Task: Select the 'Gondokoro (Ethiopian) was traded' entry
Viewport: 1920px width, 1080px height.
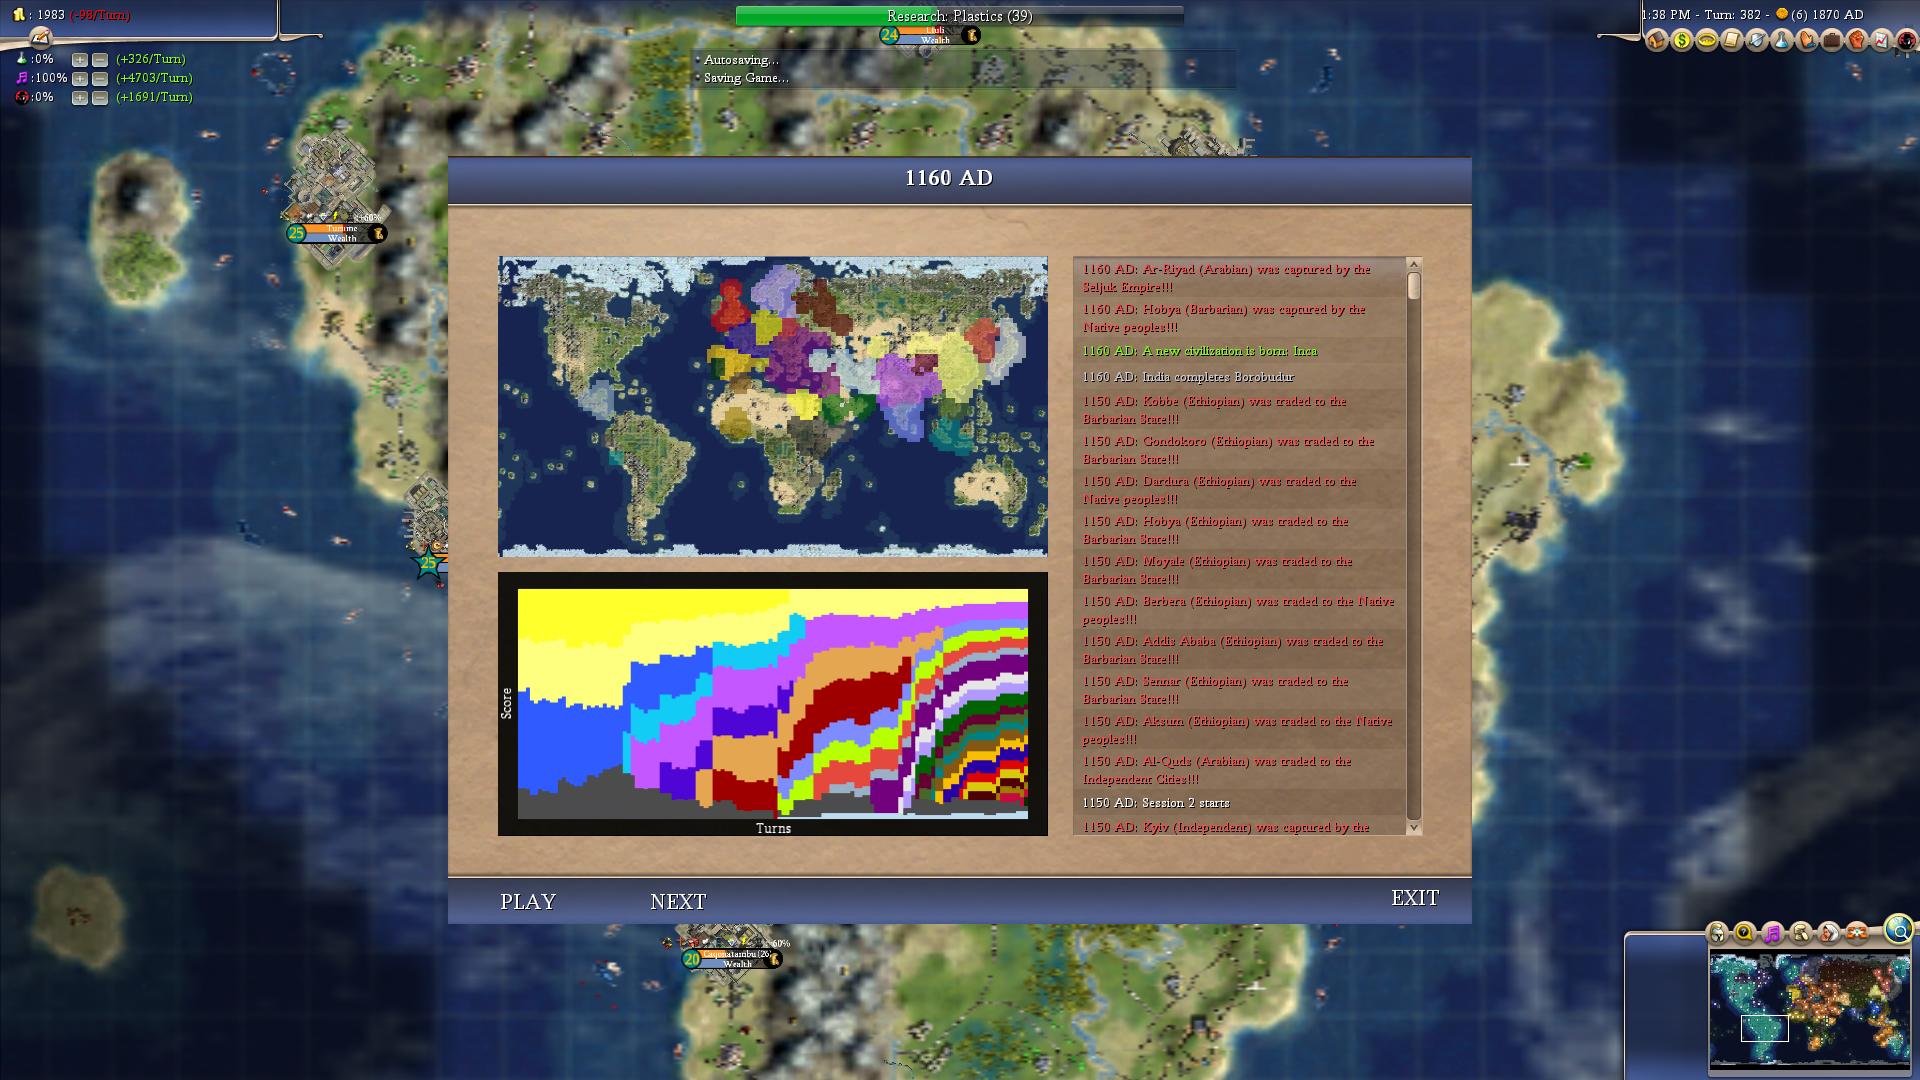Action: click(x=1238, y=450)
